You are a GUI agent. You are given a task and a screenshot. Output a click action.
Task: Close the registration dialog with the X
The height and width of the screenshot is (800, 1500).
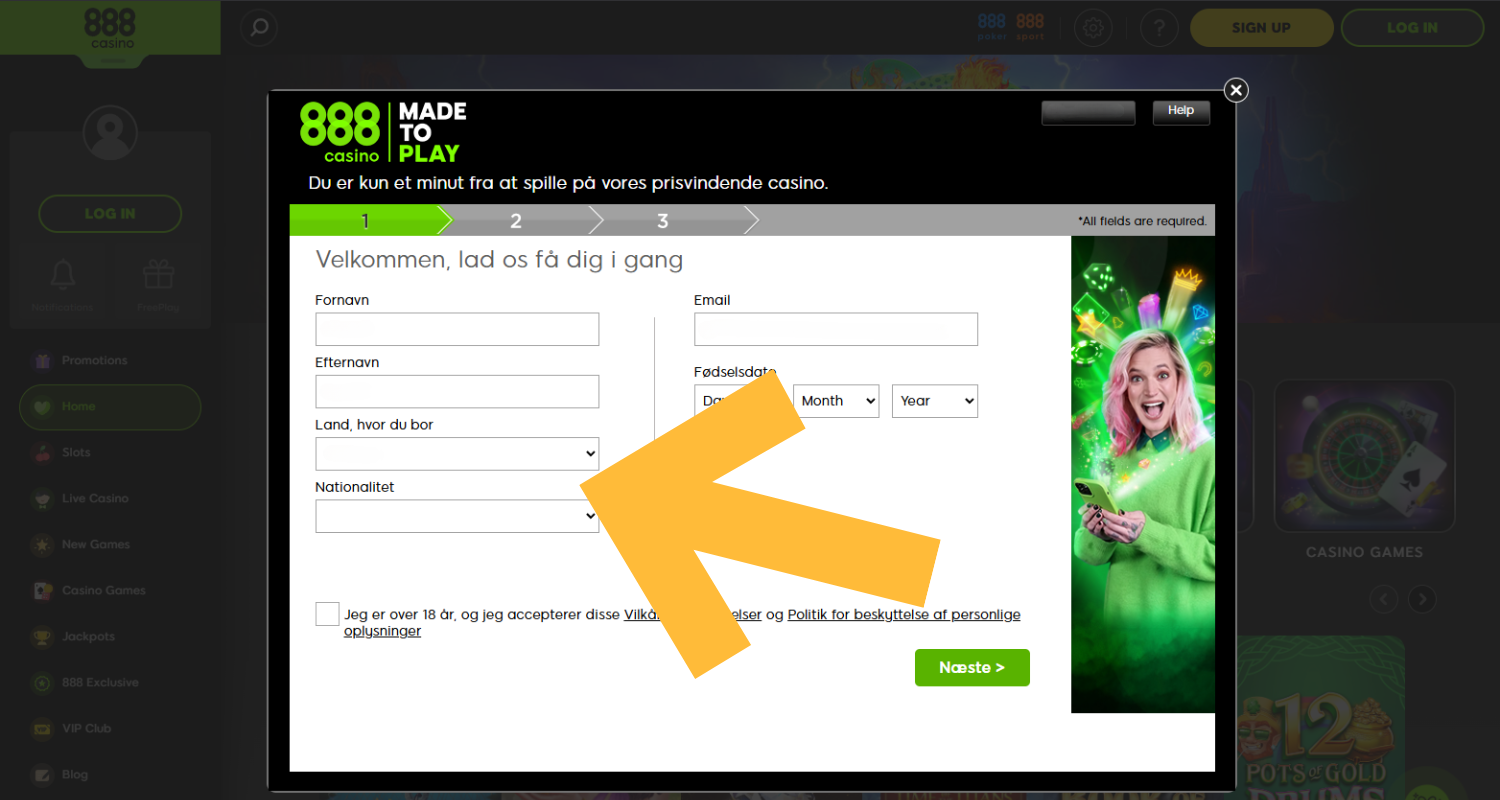coord(1237,90)
